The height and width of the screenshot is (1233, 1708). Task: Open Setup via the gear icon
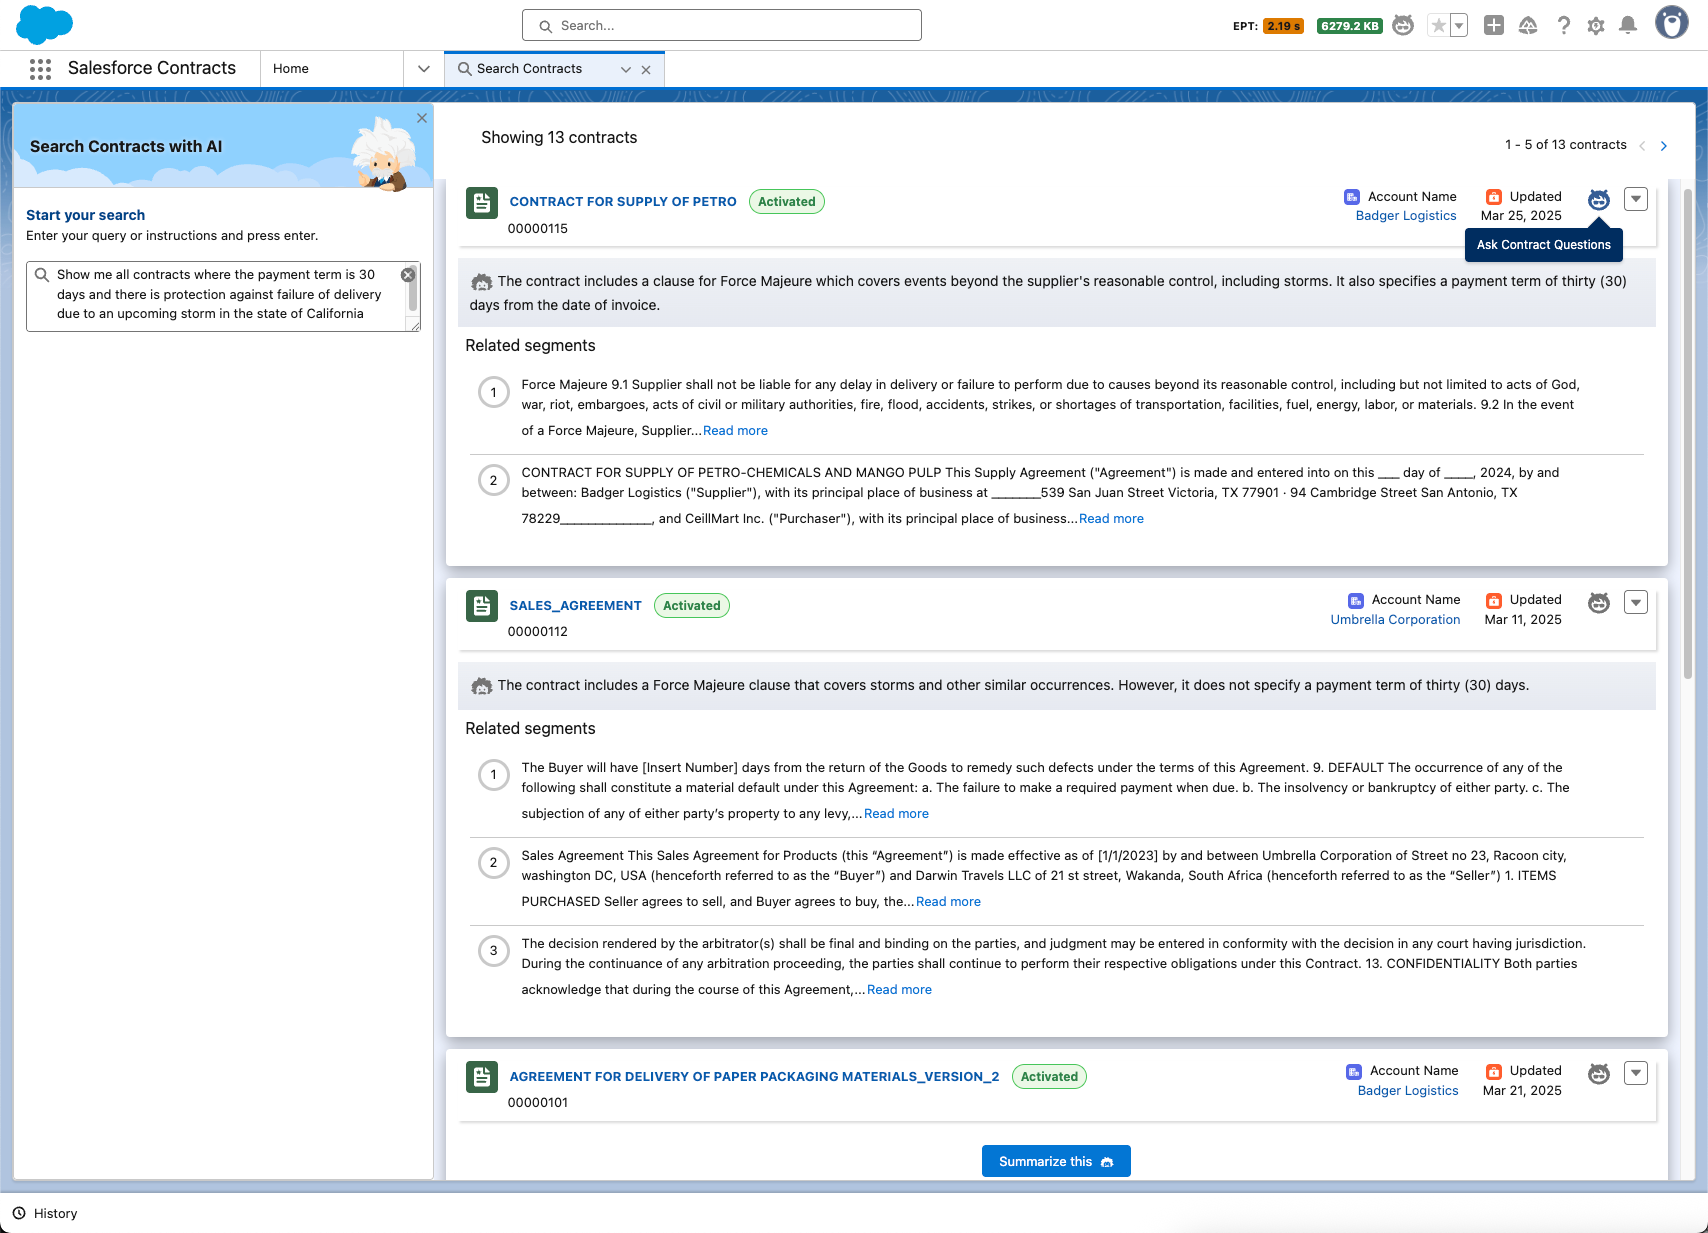(x=1596, y=25)
